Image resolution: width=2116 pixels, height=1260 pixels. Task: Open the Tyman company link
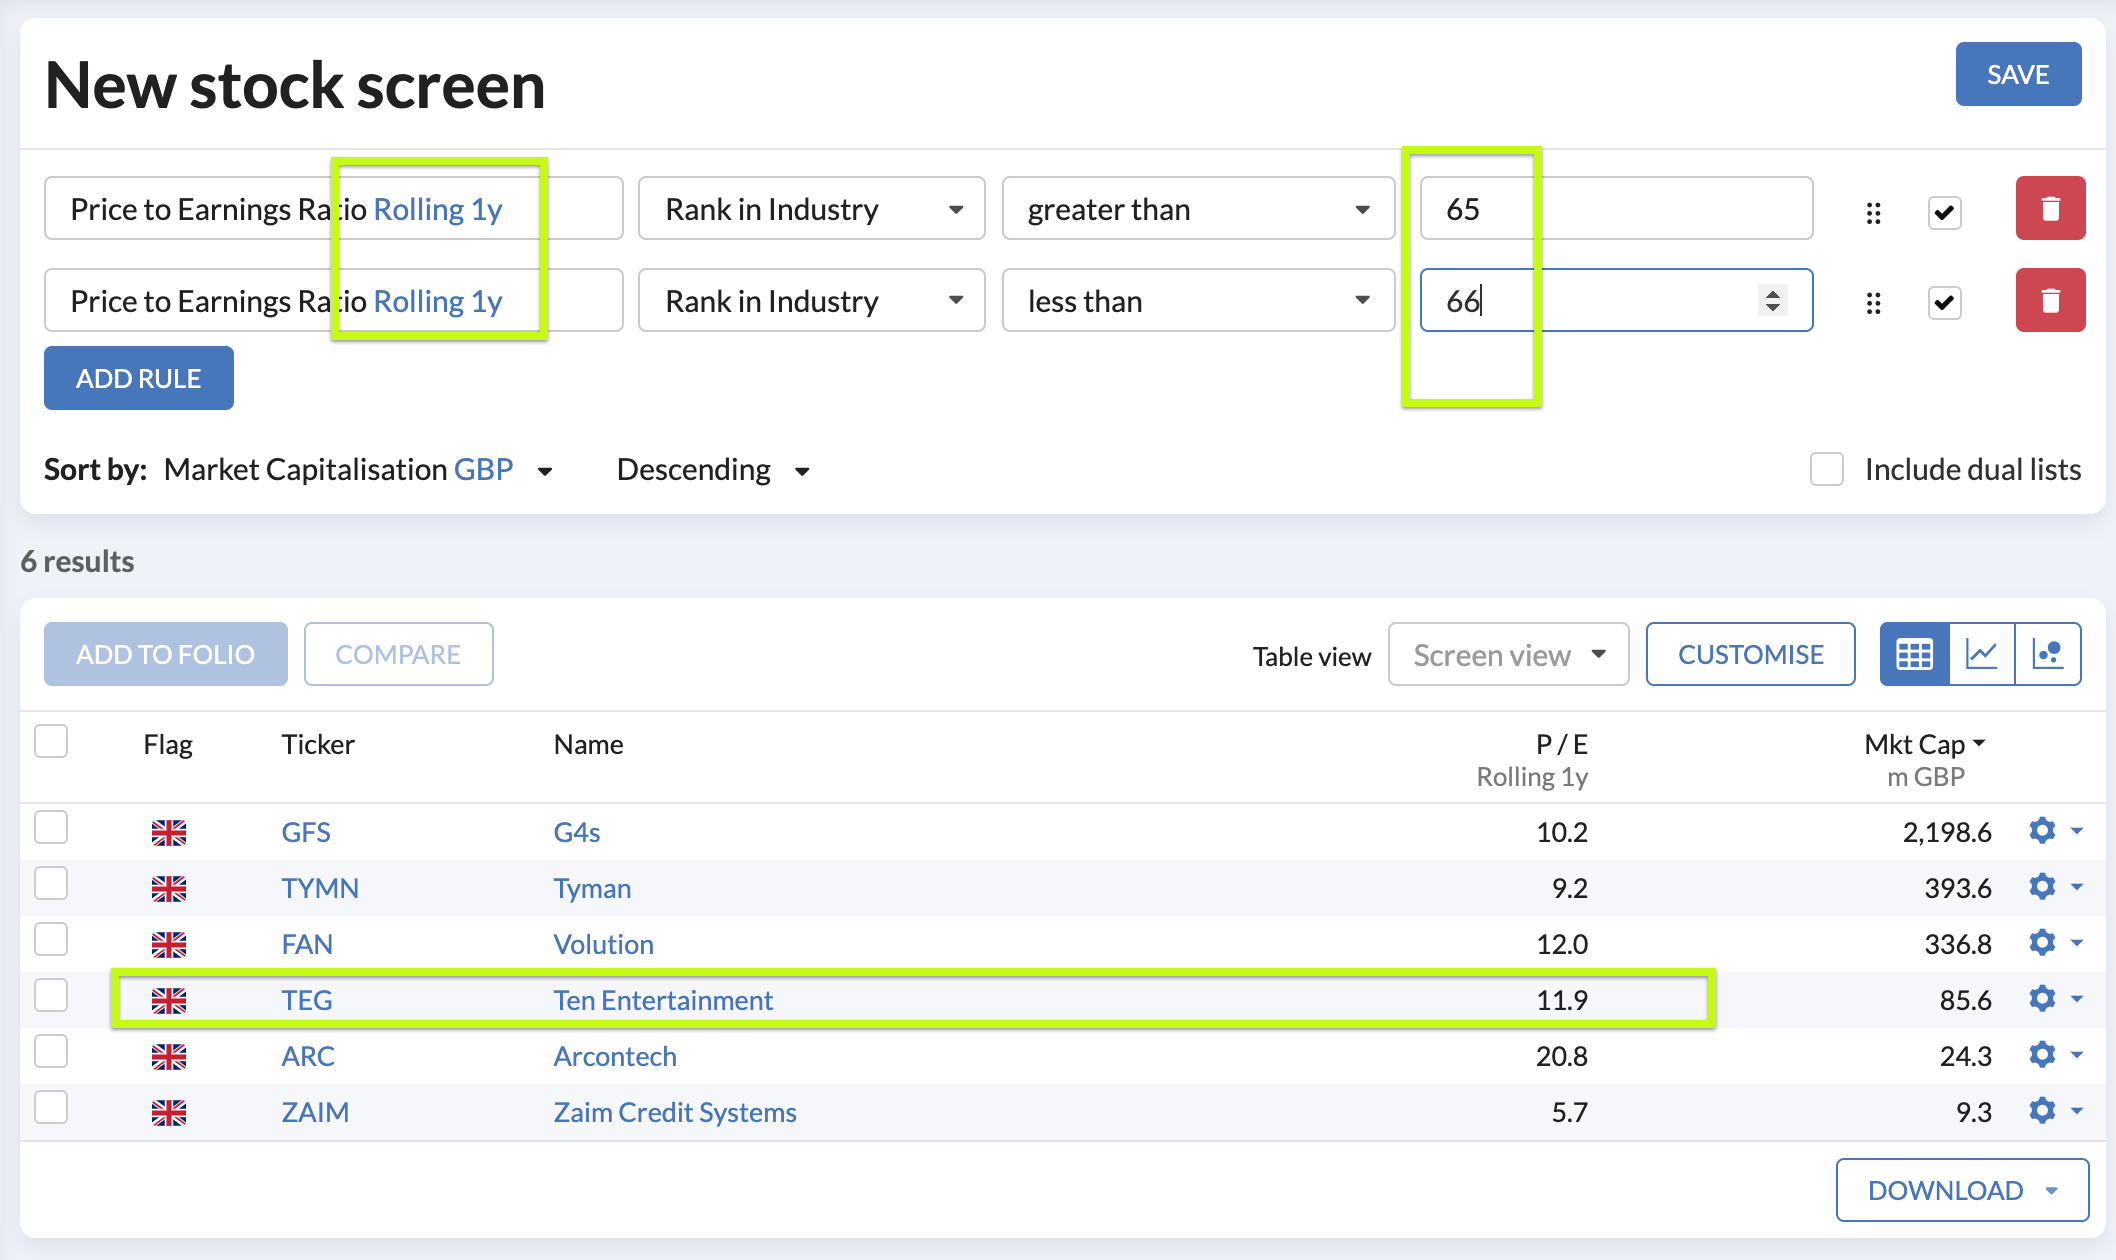click(592, 888)
